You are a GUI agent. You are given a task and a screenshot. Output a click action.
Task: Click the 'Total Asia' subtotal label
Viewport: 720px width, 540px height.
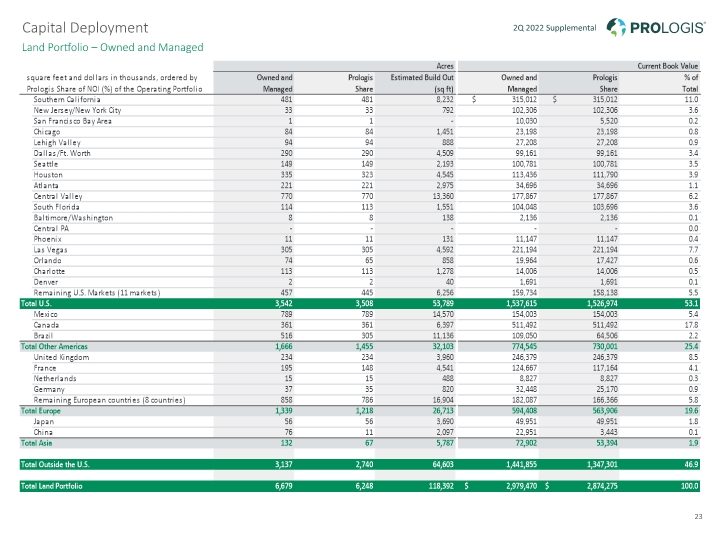click(x=36, y=443)
